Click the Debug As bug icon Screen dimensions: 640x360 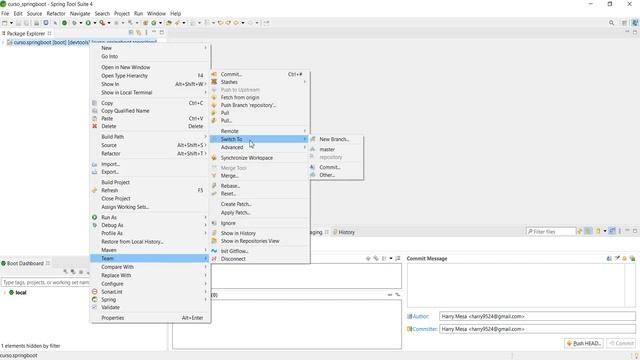pyautogui.click(x=95, y=225)
